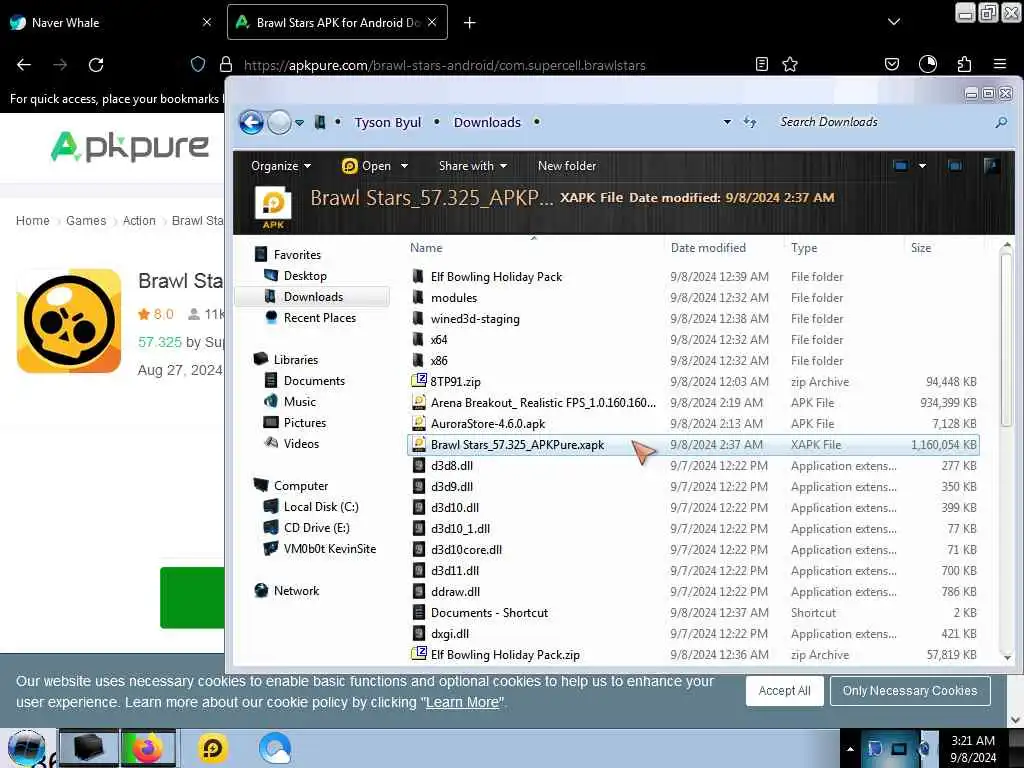Select the modules folder
Image resolution: width=1024 pixels, height=768 pixels.
pyautogui.click(x=453, y=297)
